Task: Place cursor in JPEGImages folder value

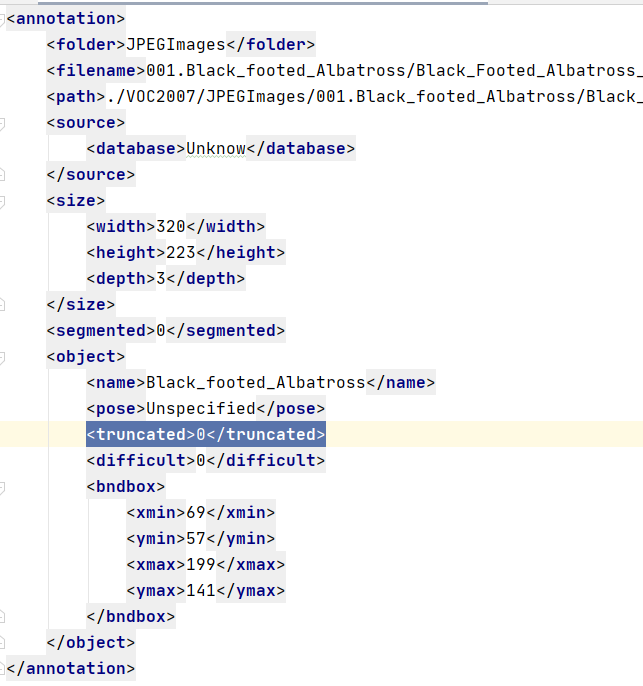Action: pyautogui.click(x=176, y=45)
